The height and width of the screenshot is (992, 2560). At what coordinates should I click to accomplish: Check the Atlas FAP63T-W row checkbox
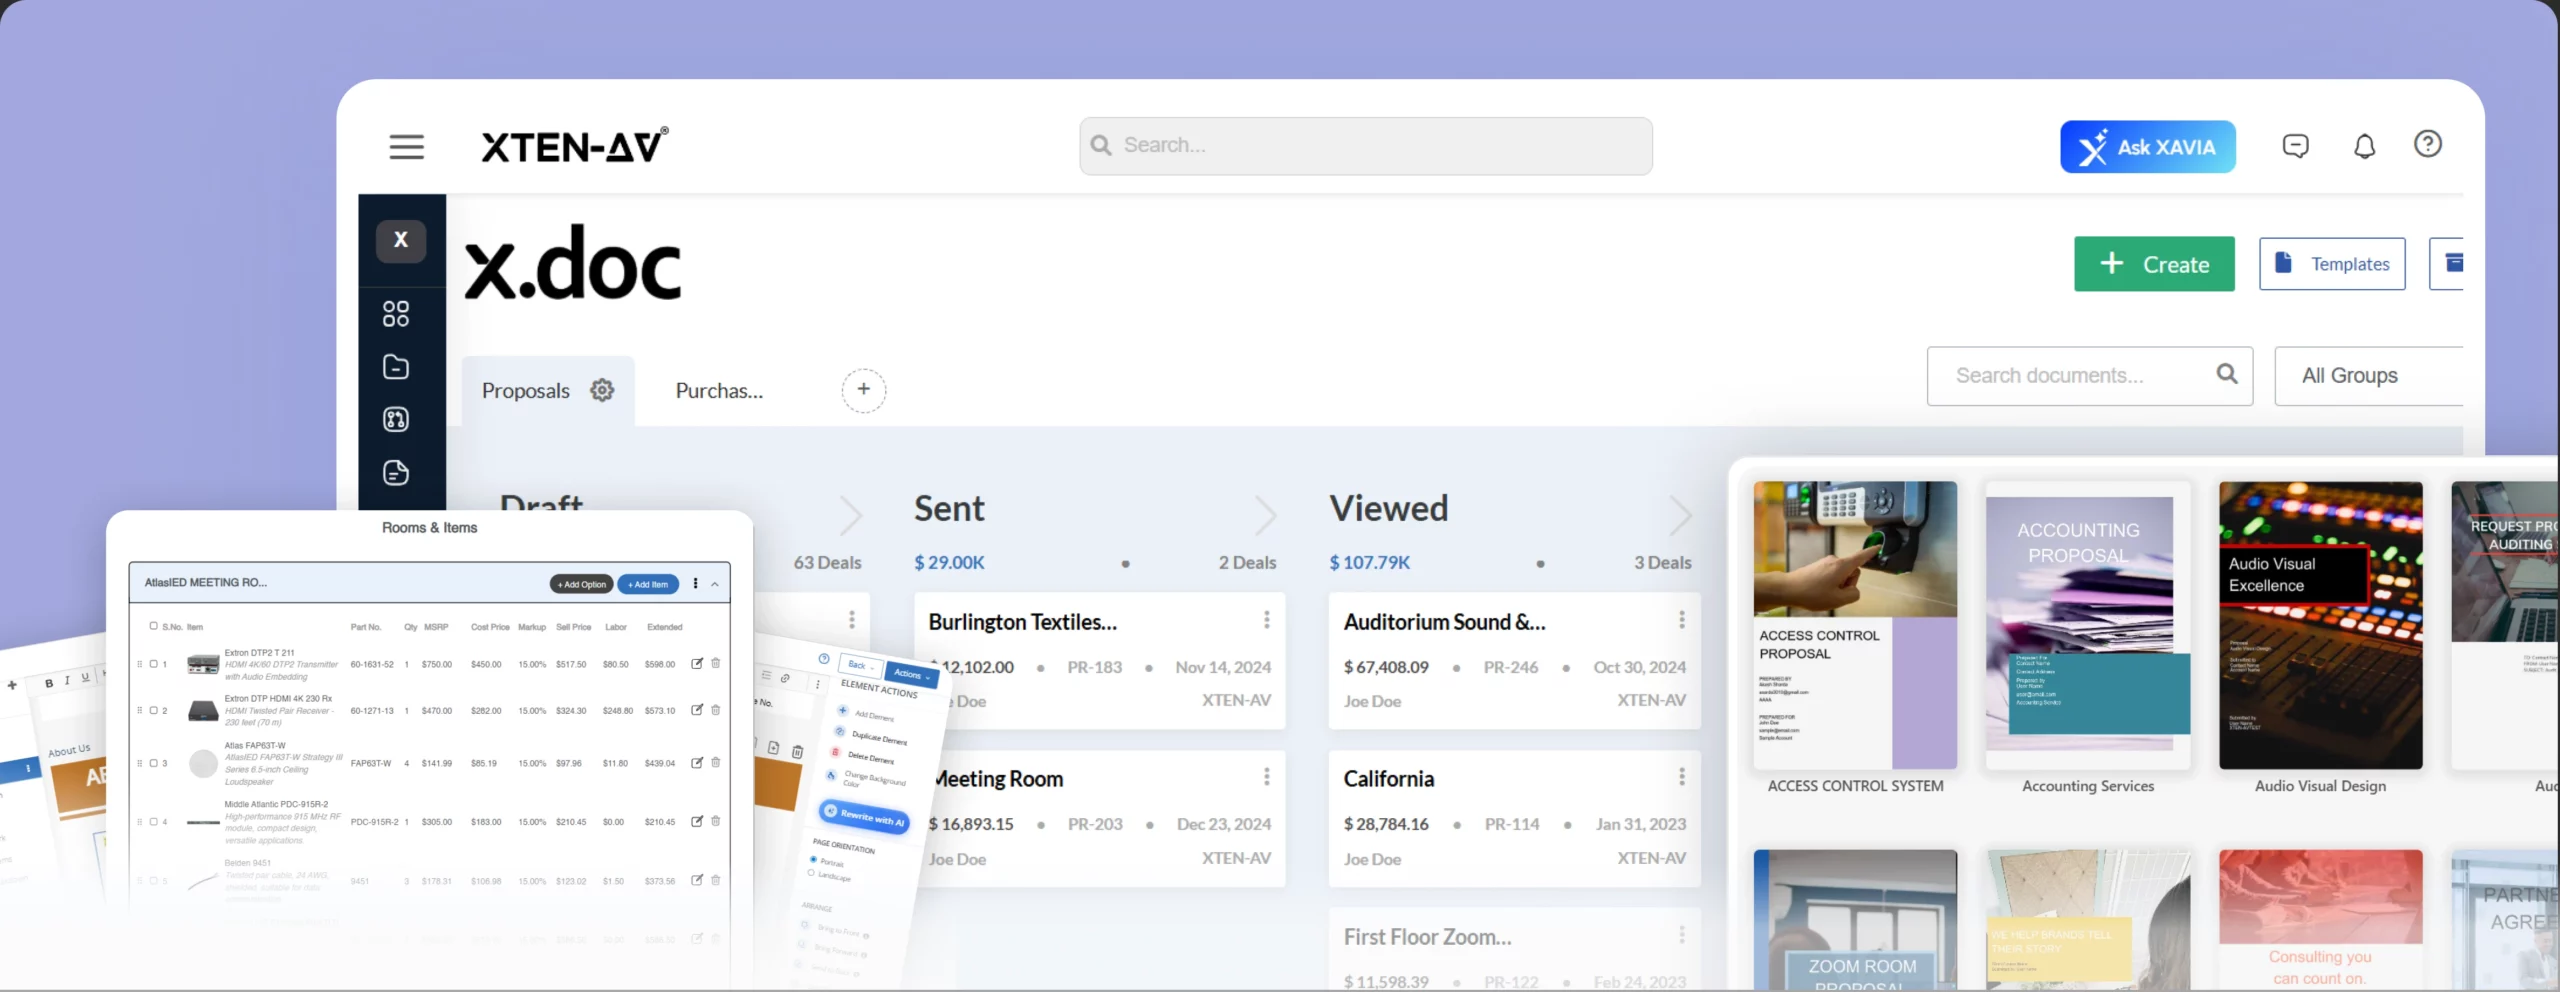153,763
